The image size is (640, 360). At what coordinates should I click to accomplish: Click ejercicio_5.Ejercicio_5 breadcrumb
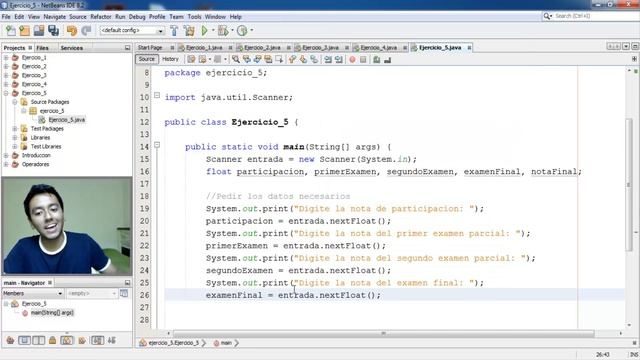tap(173, 343)
